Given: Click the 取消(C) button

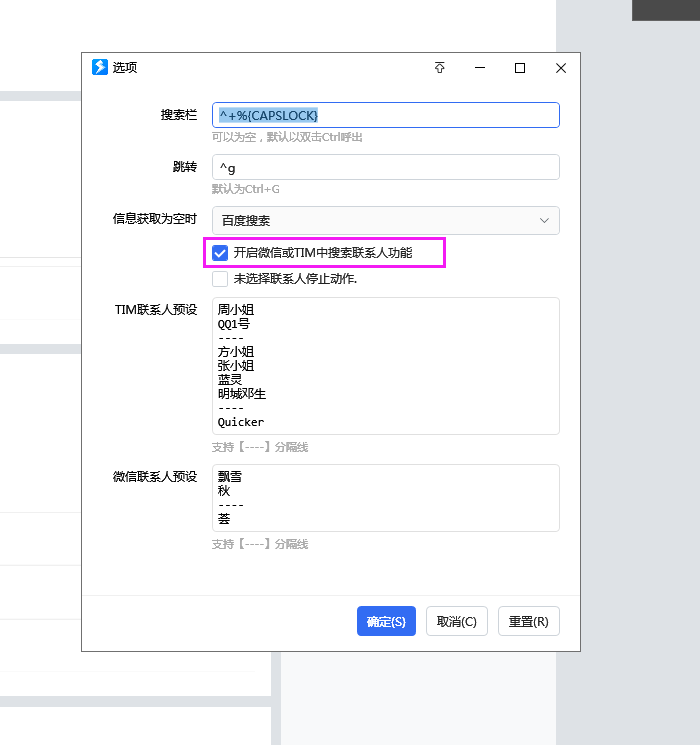Looking at the screenshot, I should pyautogui.click(x=457, y=621).
